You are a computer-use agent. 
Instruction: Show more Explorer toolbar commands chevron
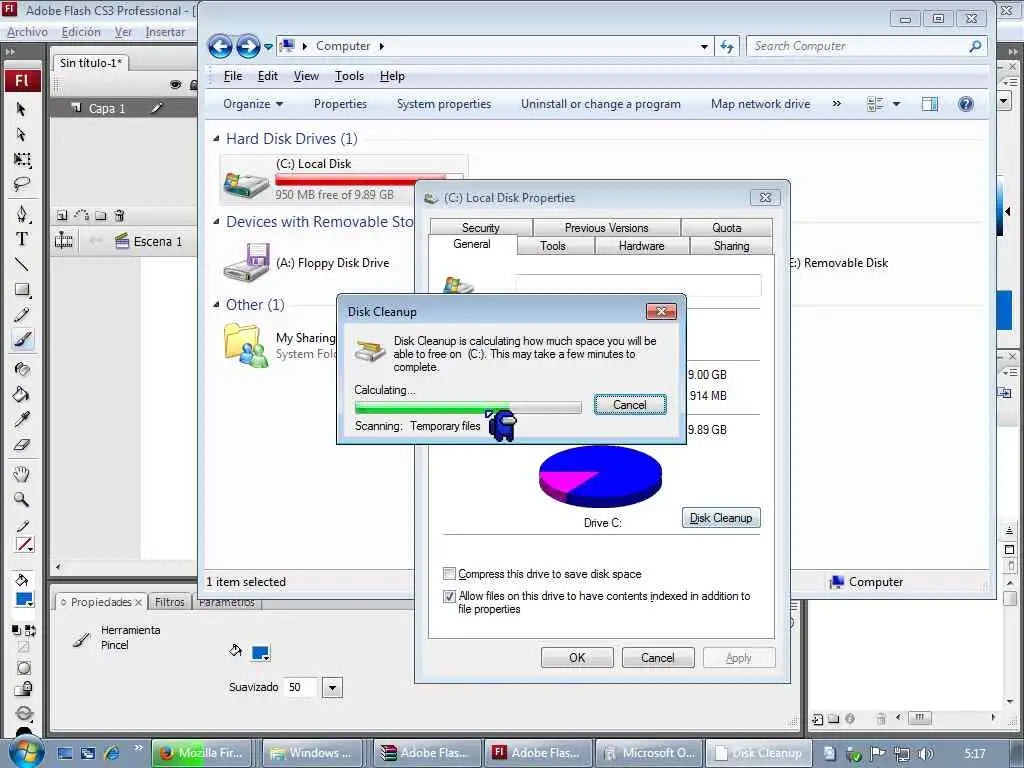click(837, 104)
